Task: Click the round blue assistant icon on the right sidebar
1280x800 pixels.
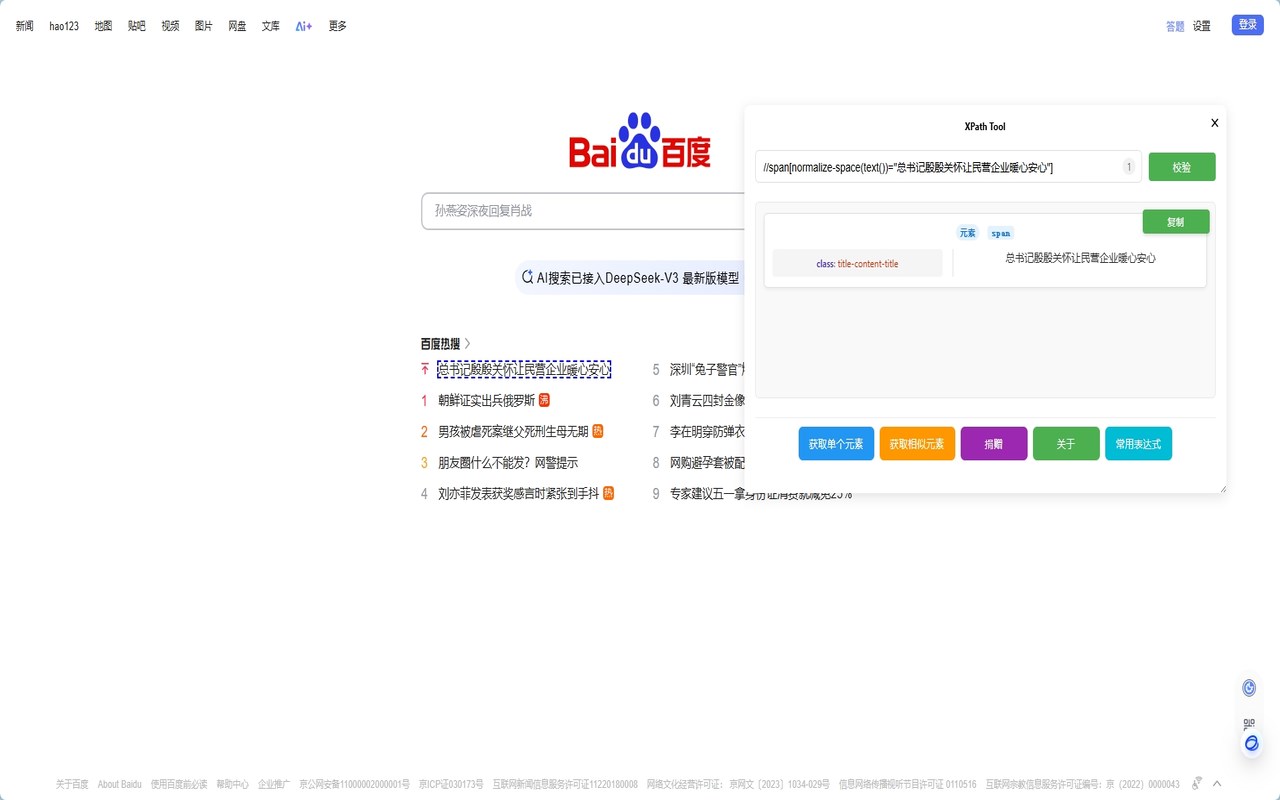Action: point(1249,688)
